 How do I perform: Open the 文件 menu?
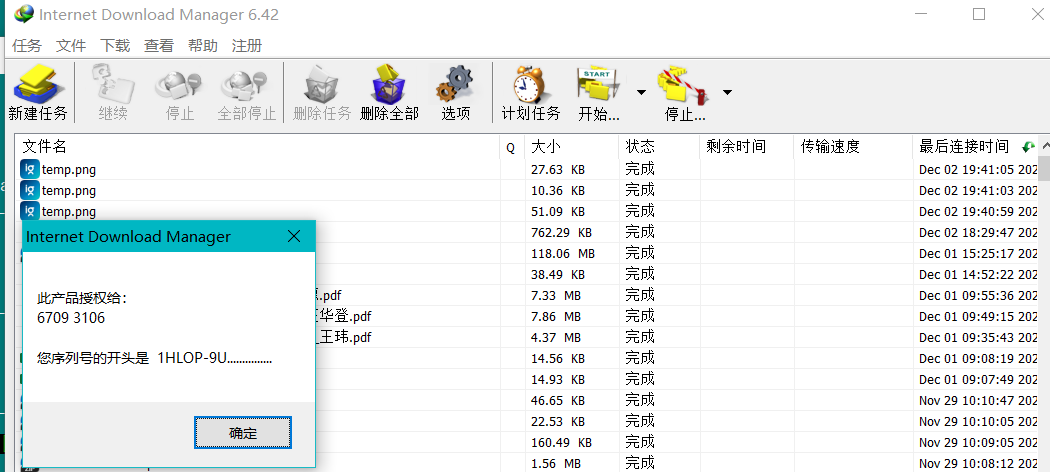(71, 46)
